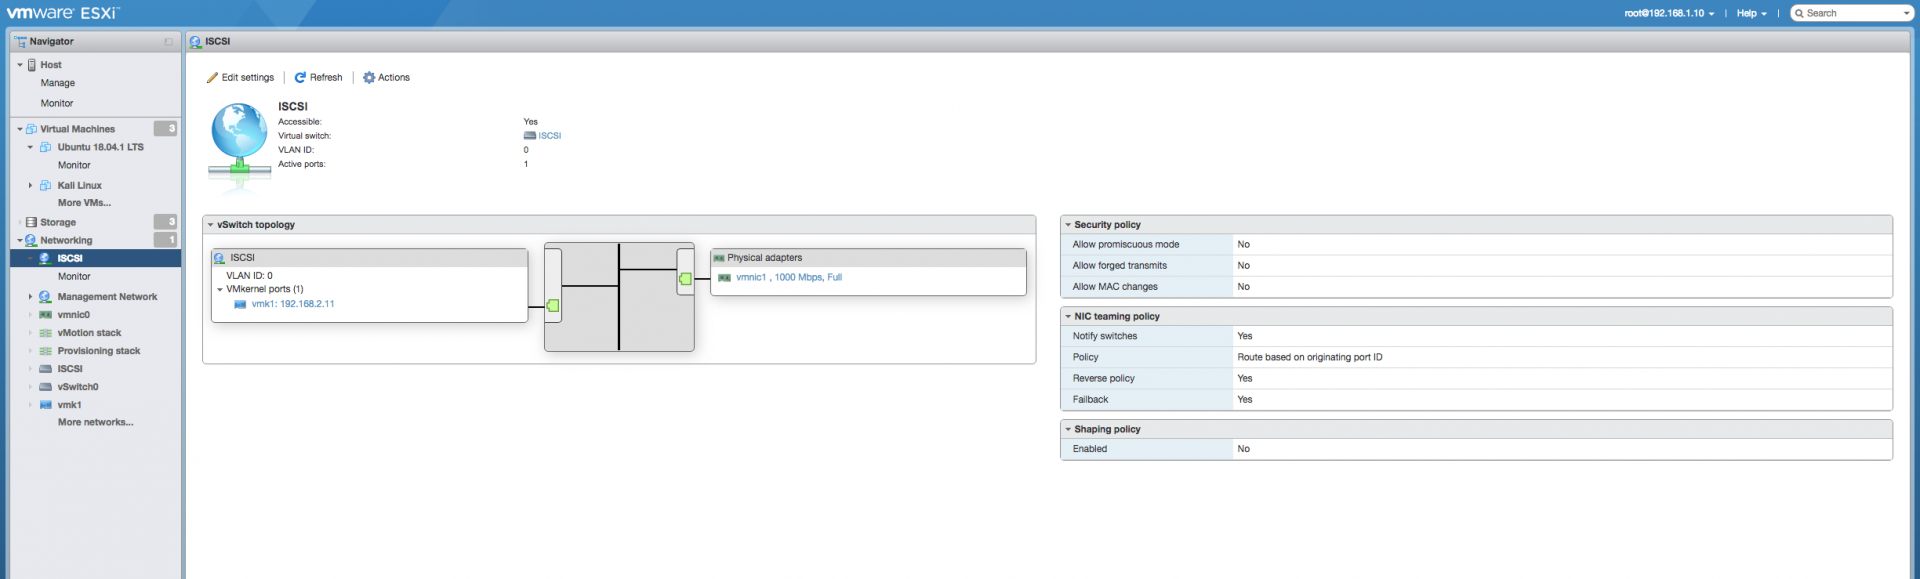Click the Kali Linux VM icon
Screen dimensions: 1920x579
point(45,186)
